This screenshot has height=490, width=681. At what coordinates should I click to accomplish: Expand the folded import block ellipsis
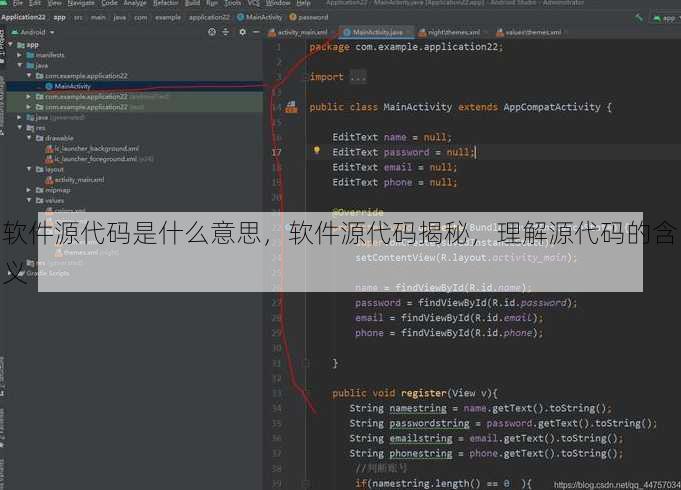coord(358,77)
